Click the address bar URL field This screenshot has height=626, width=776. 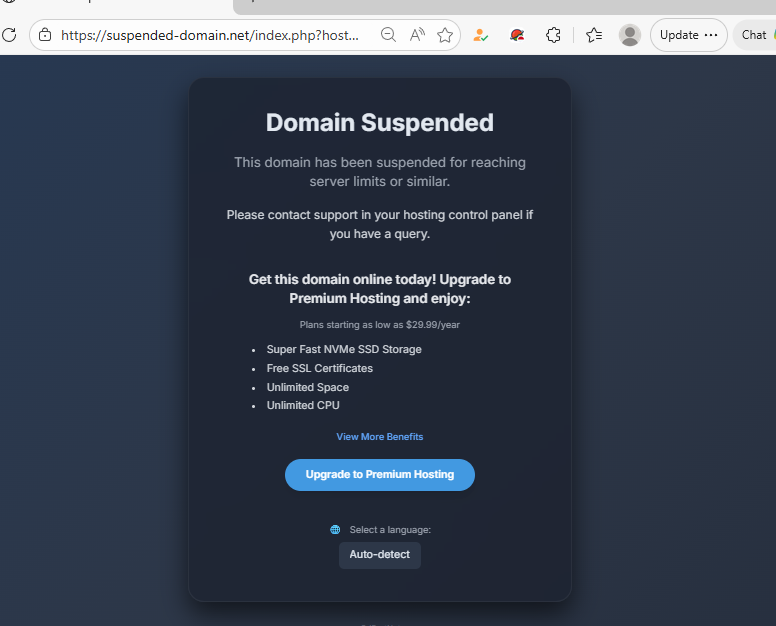(210, 35)
